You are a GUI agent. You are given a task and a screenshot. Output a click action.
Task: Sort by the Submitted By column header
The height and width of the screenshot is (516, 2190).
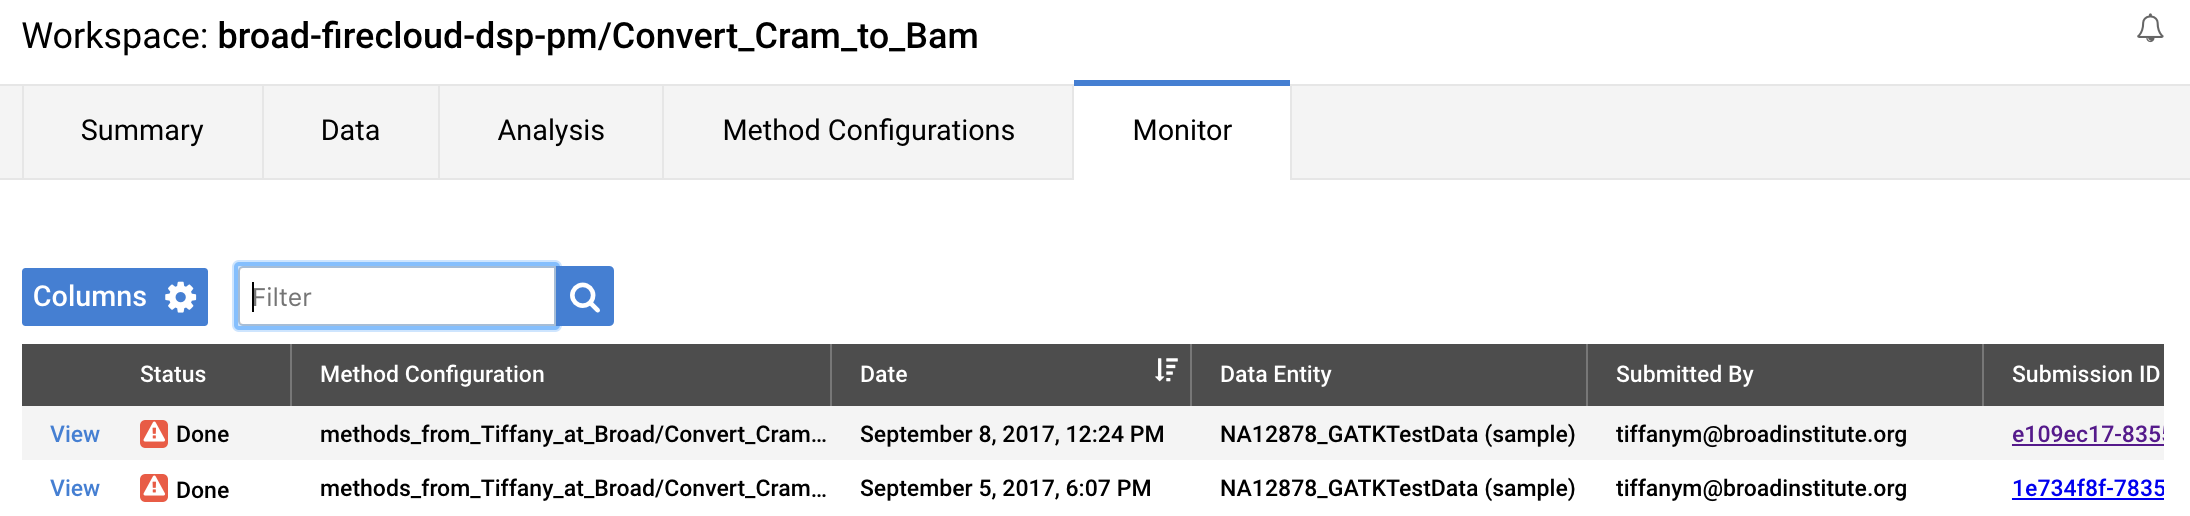pos(1684,374)
